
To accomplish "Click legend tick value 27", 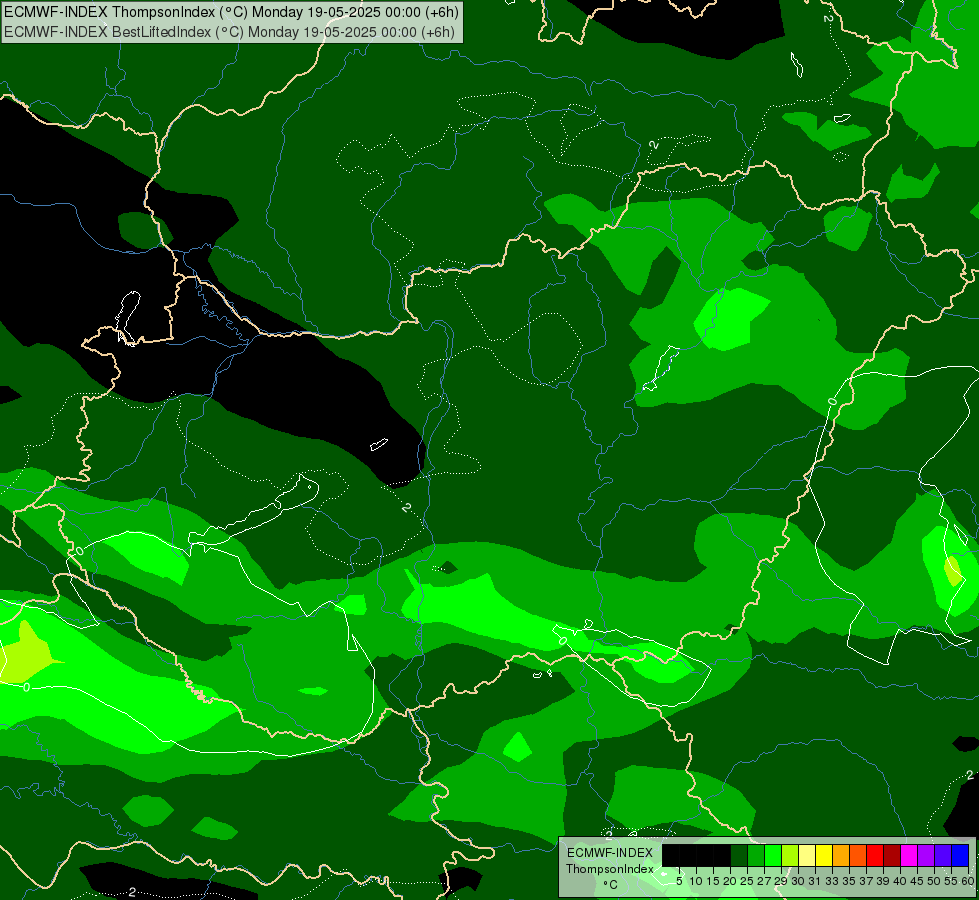I will point(764,881).
